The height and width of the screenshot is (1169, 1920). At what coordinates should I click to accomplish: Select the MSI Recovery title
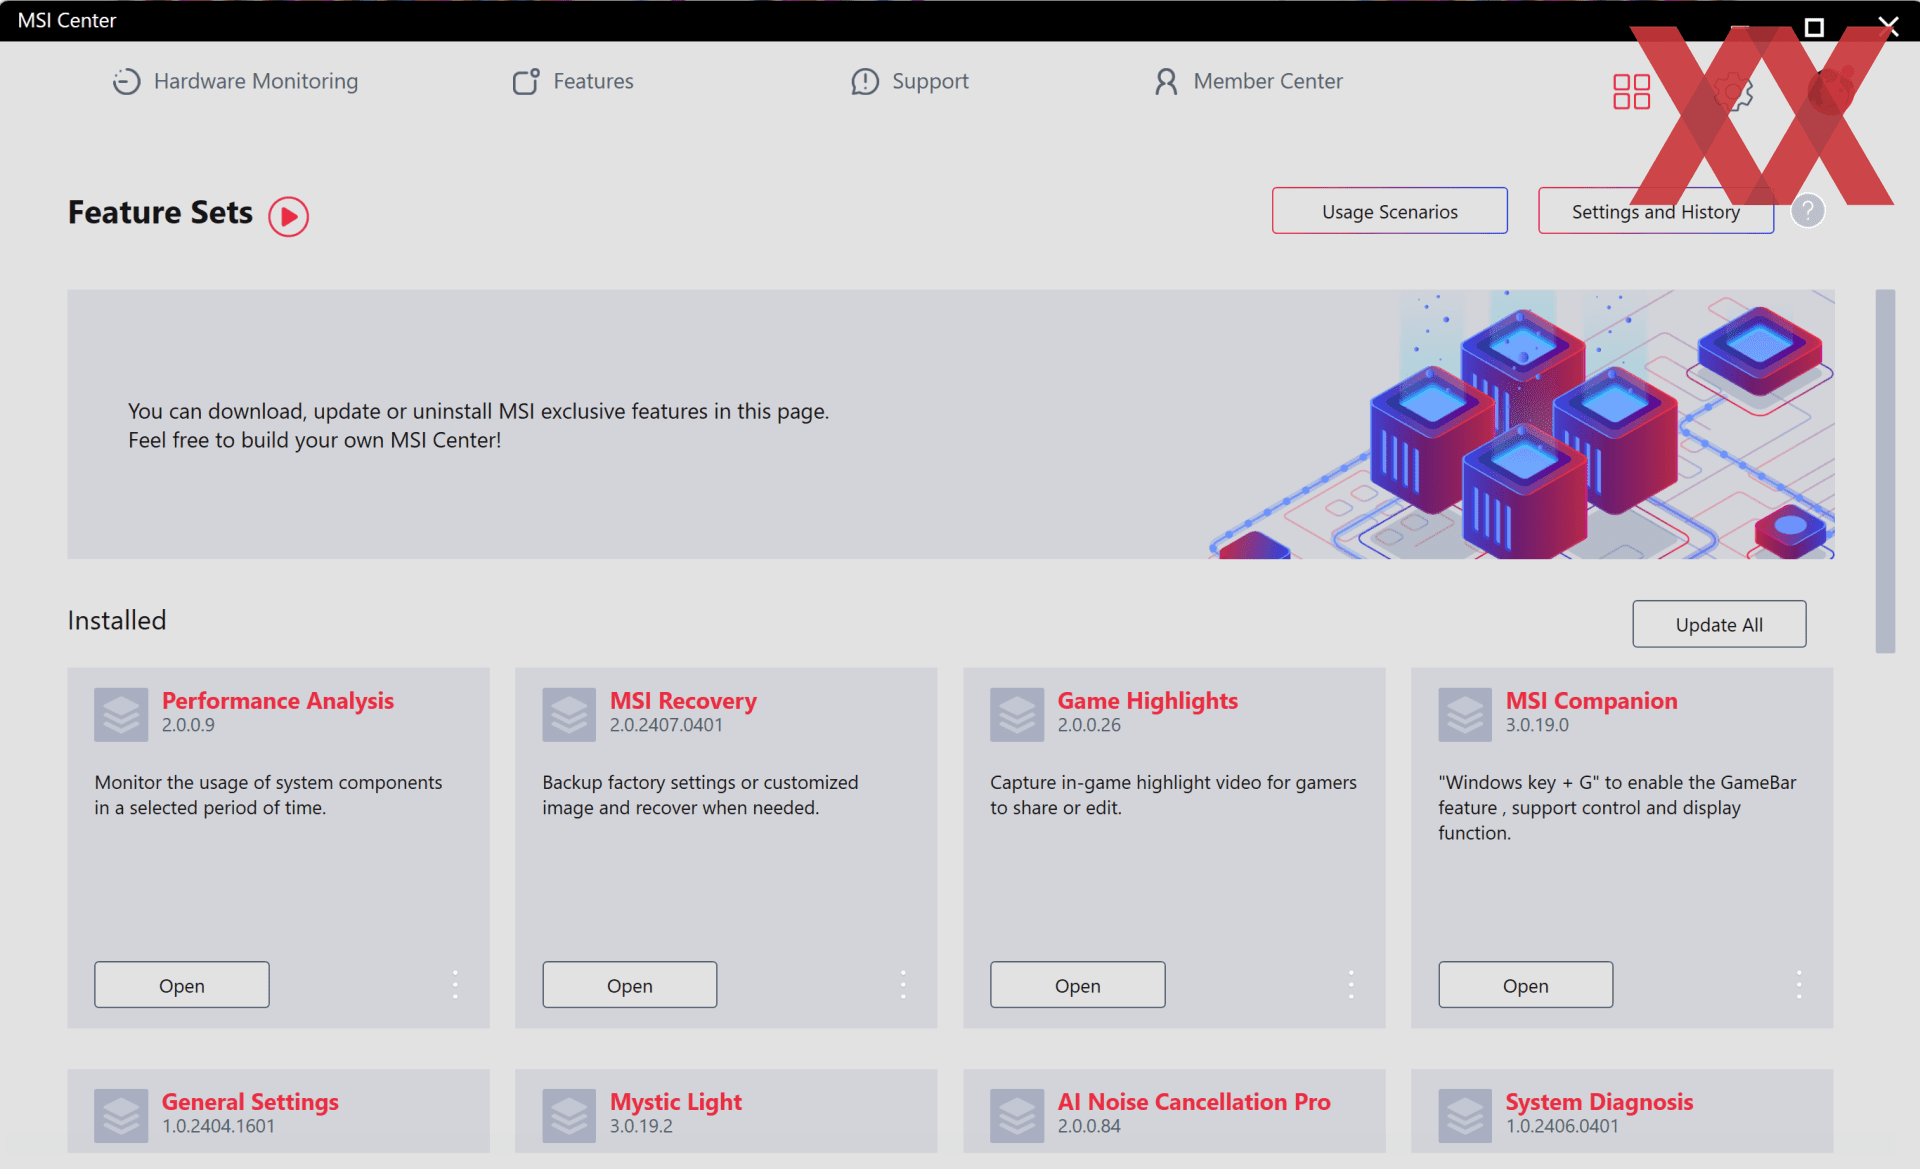683,700
